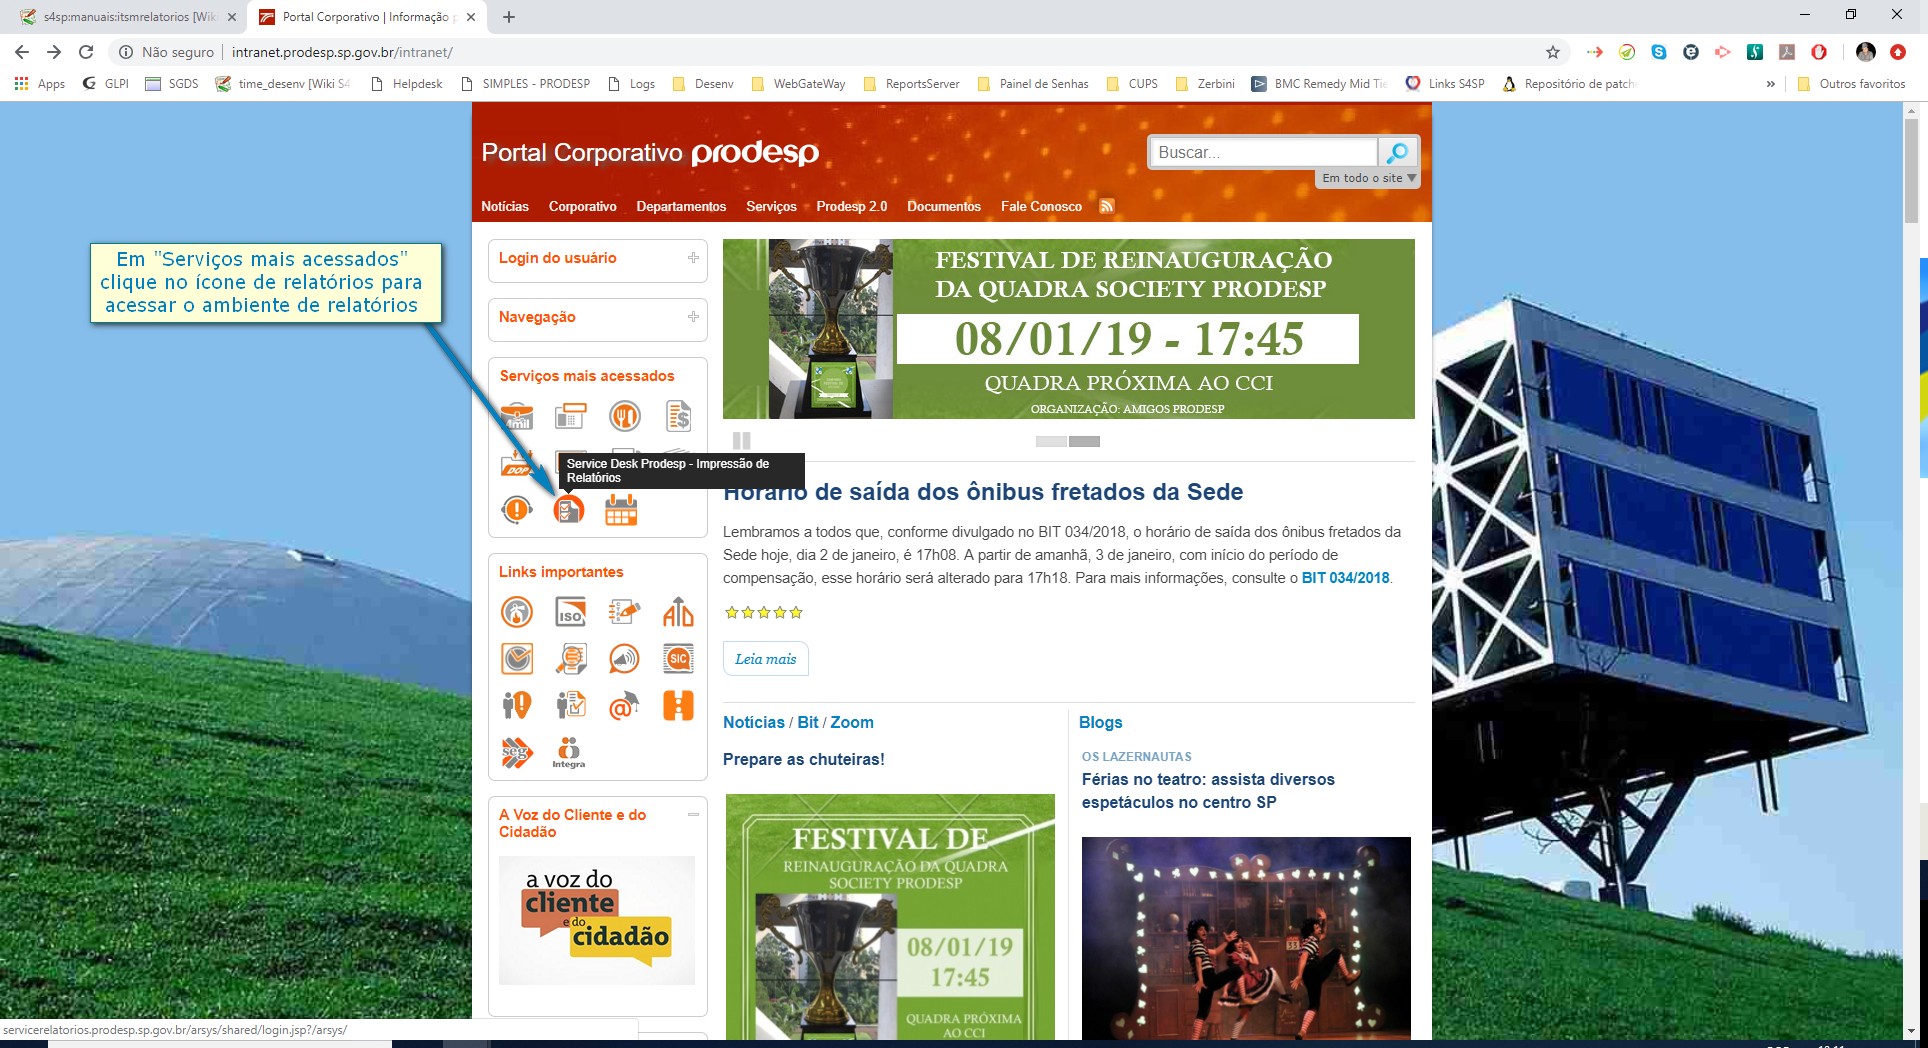Image resolution: width=1928 pixels, height=1048 pixels.
Task: Click the briefcase icon in Serviços mais acessados
Action: [x=517, y=416]
